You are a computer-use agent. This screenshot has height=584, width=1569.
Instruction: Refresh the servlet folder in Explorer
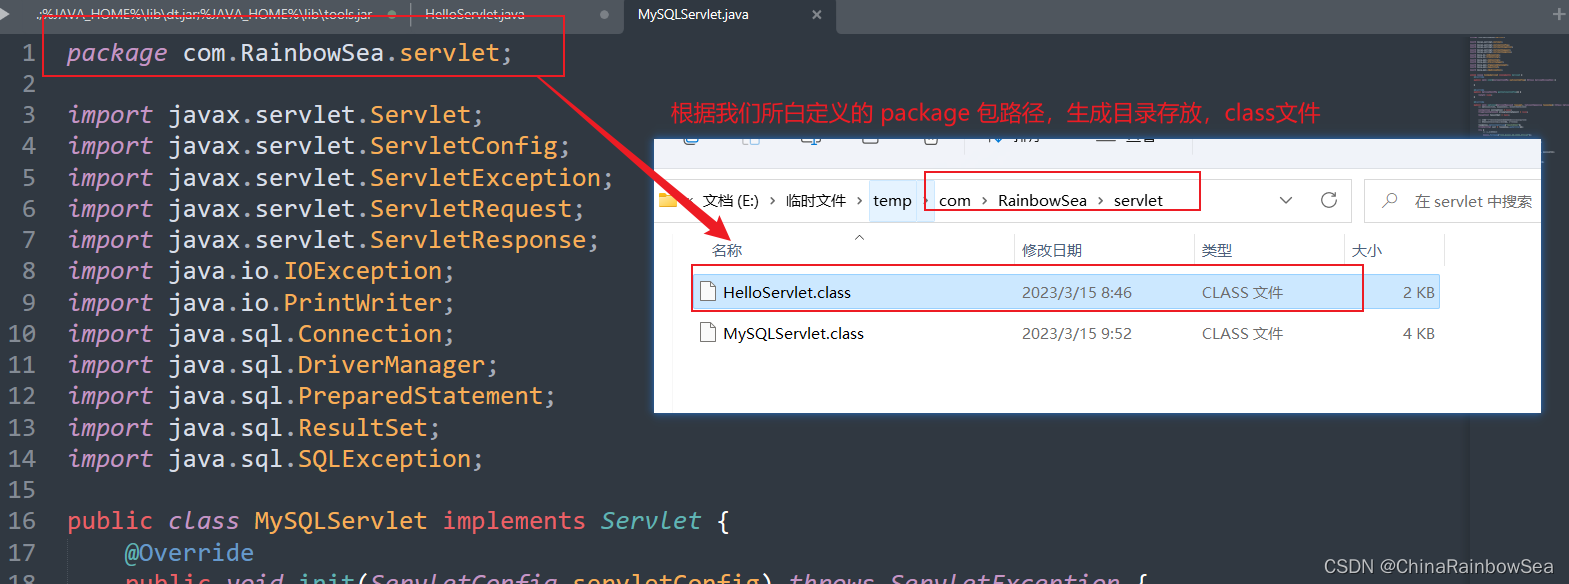point(1329,200)
